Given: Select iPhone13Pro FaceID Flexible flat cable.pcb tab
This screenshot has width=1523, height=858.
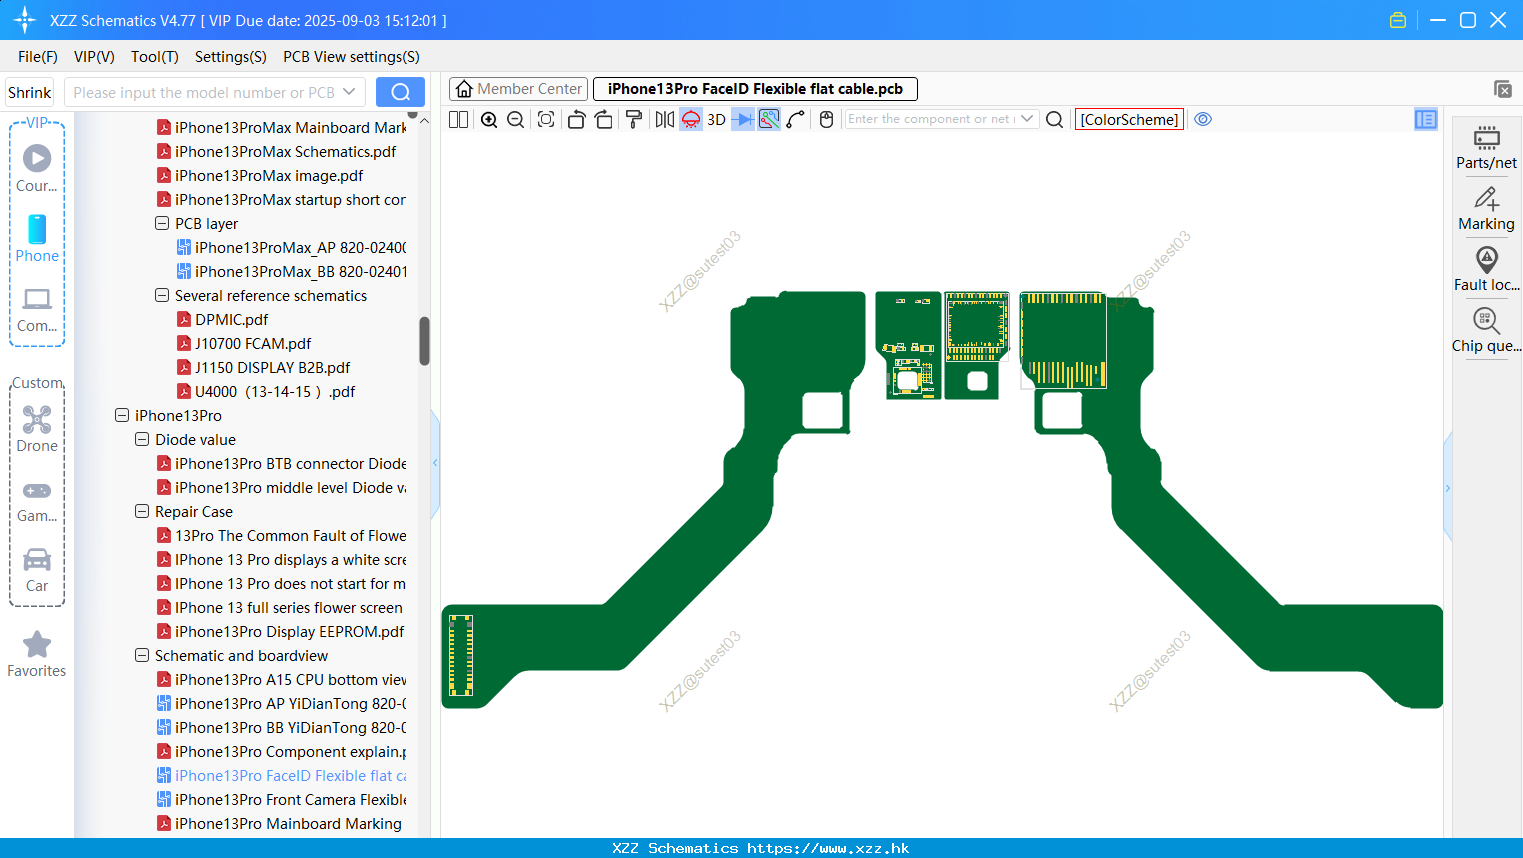Looking at the screenshot, I should coord(755,89).
